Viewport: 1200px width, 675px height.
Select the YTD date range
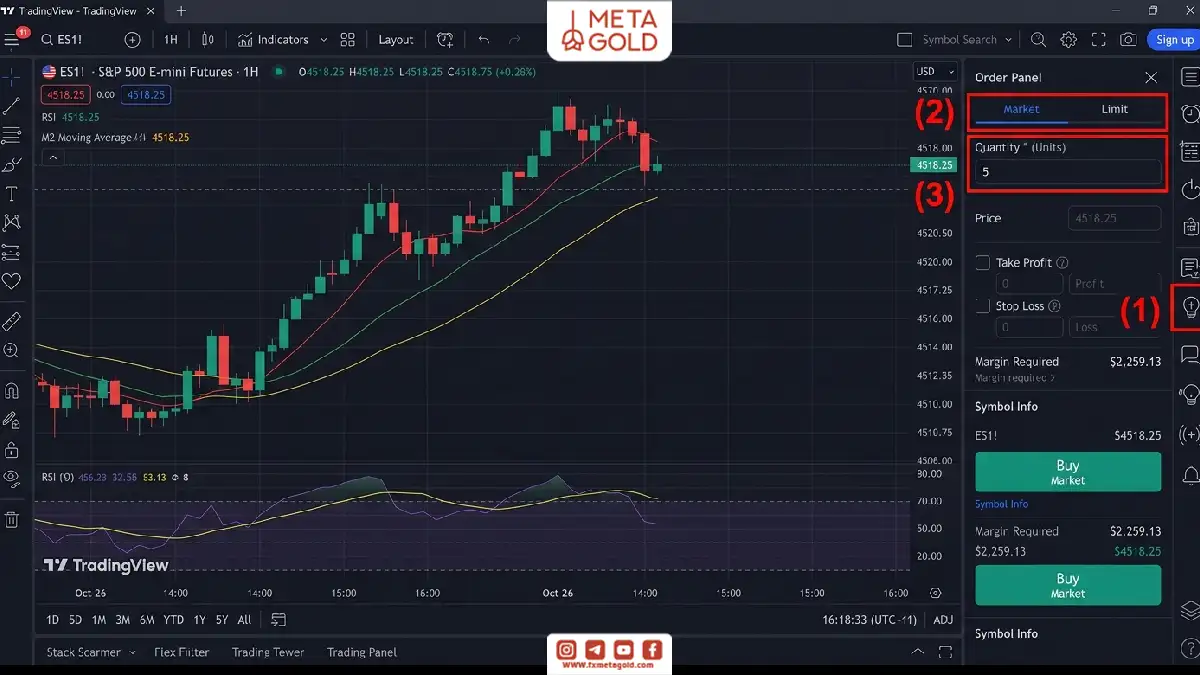tap(173, 620)
